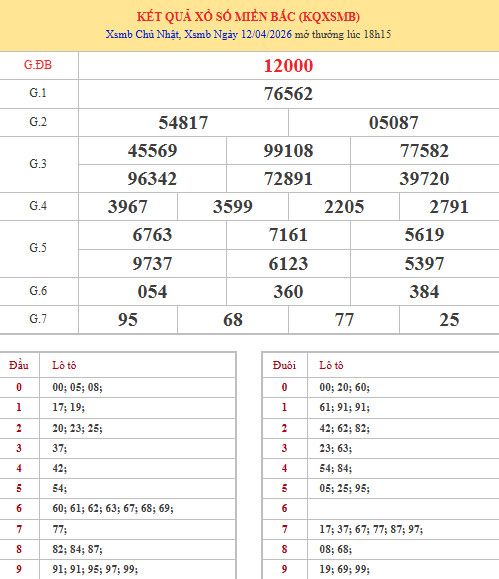Click G.3 number 72891
The image size is (499, 579).
tap(288, 179)
